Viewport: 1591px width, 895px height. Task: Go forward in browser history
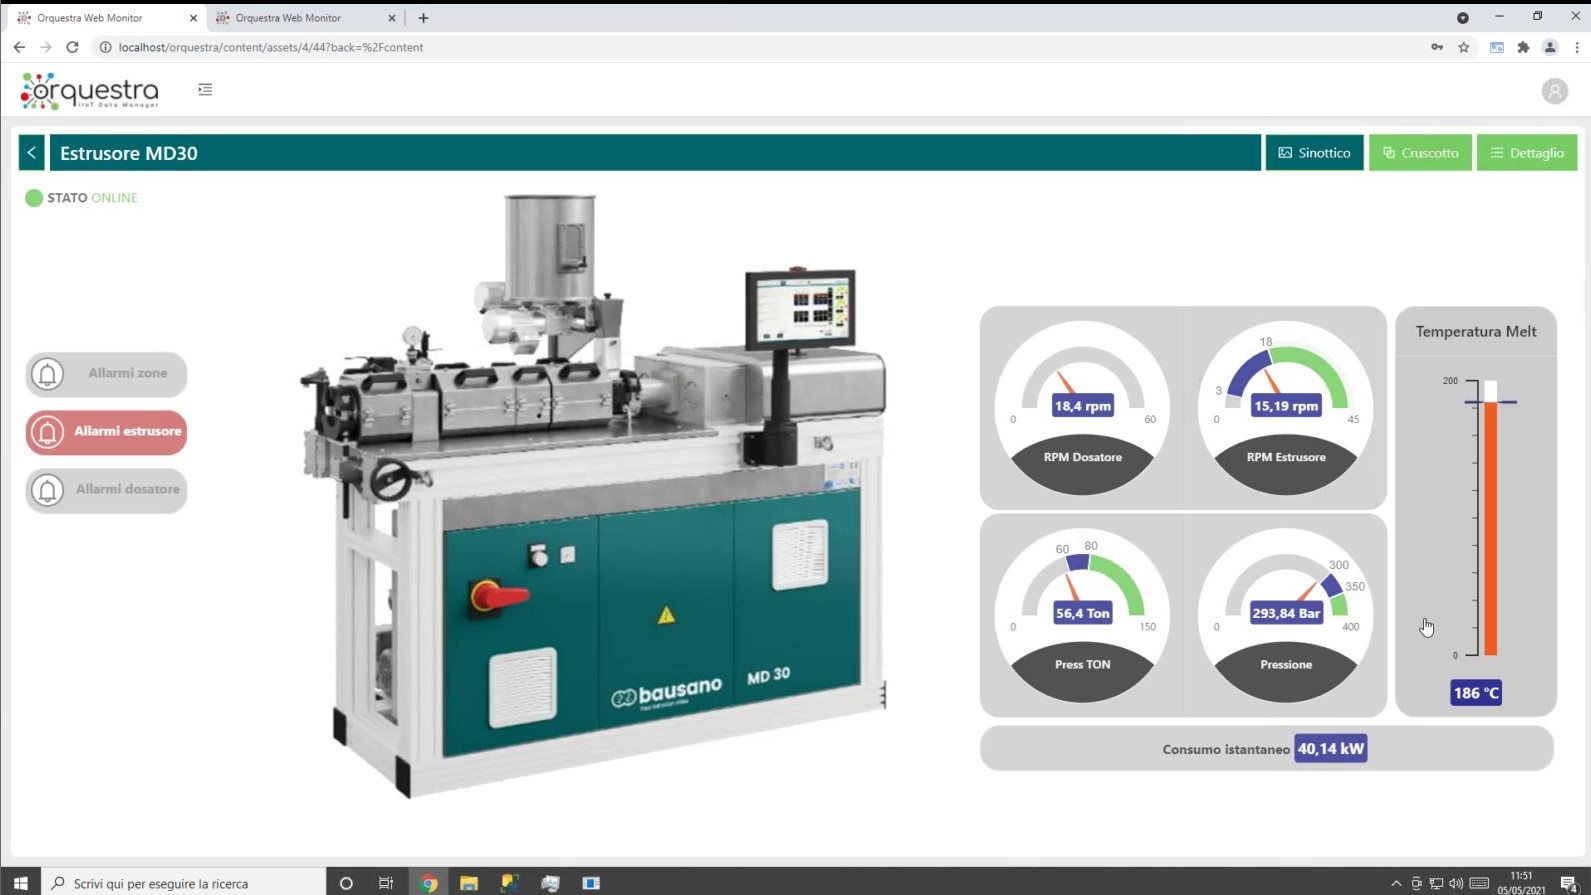45,47
